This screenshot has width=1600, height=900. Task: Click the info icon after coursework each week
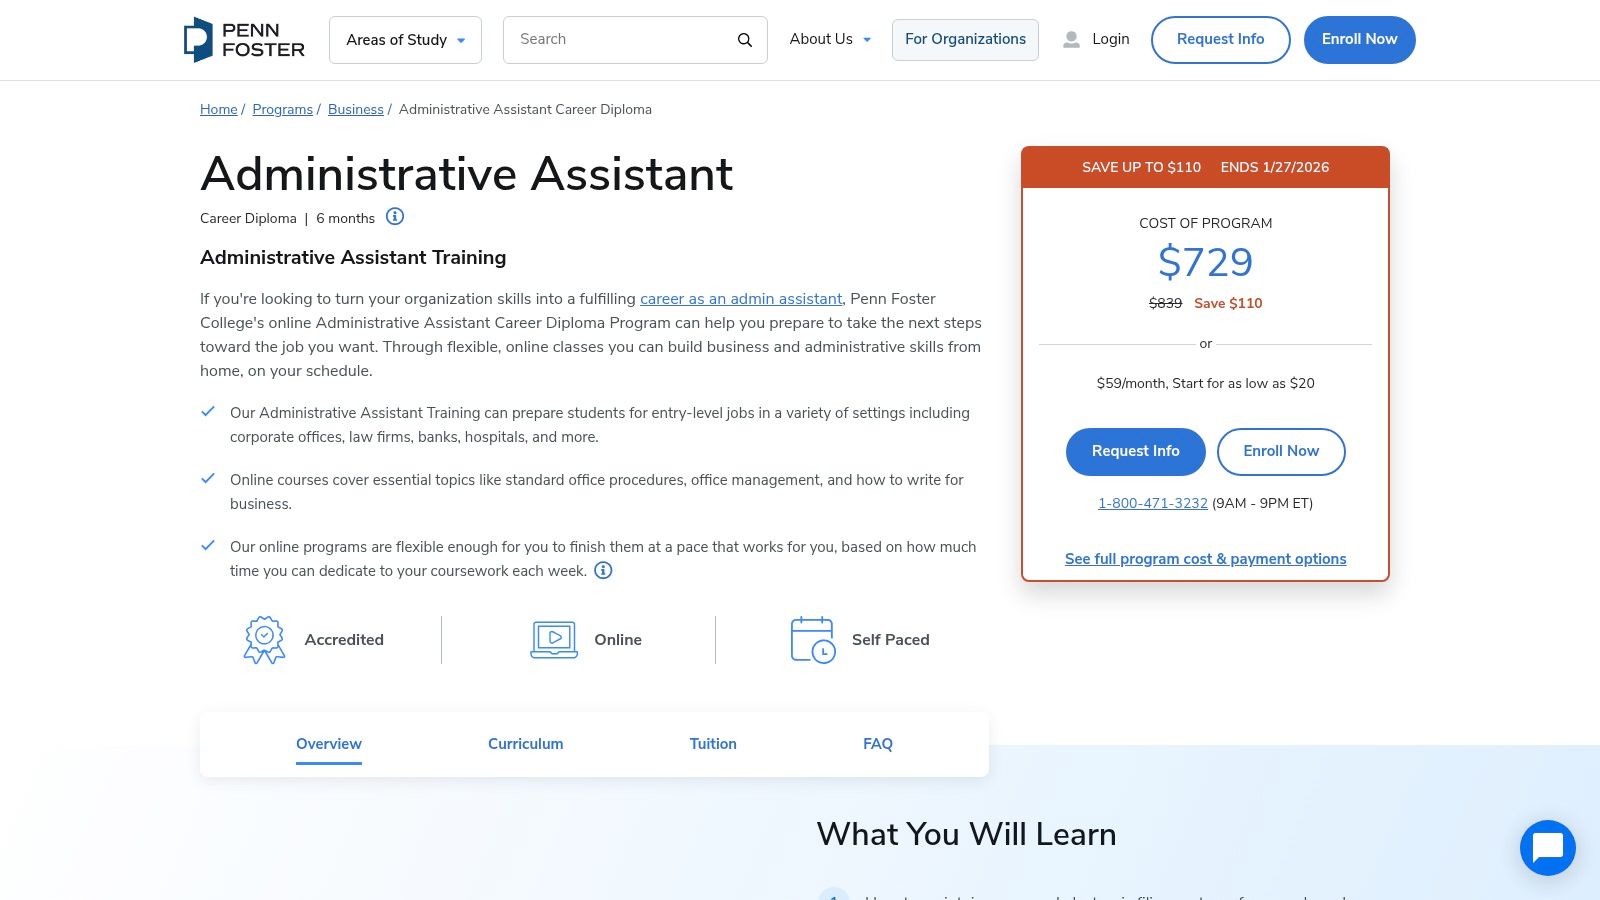pyautogui.click(x=603, y=570)
